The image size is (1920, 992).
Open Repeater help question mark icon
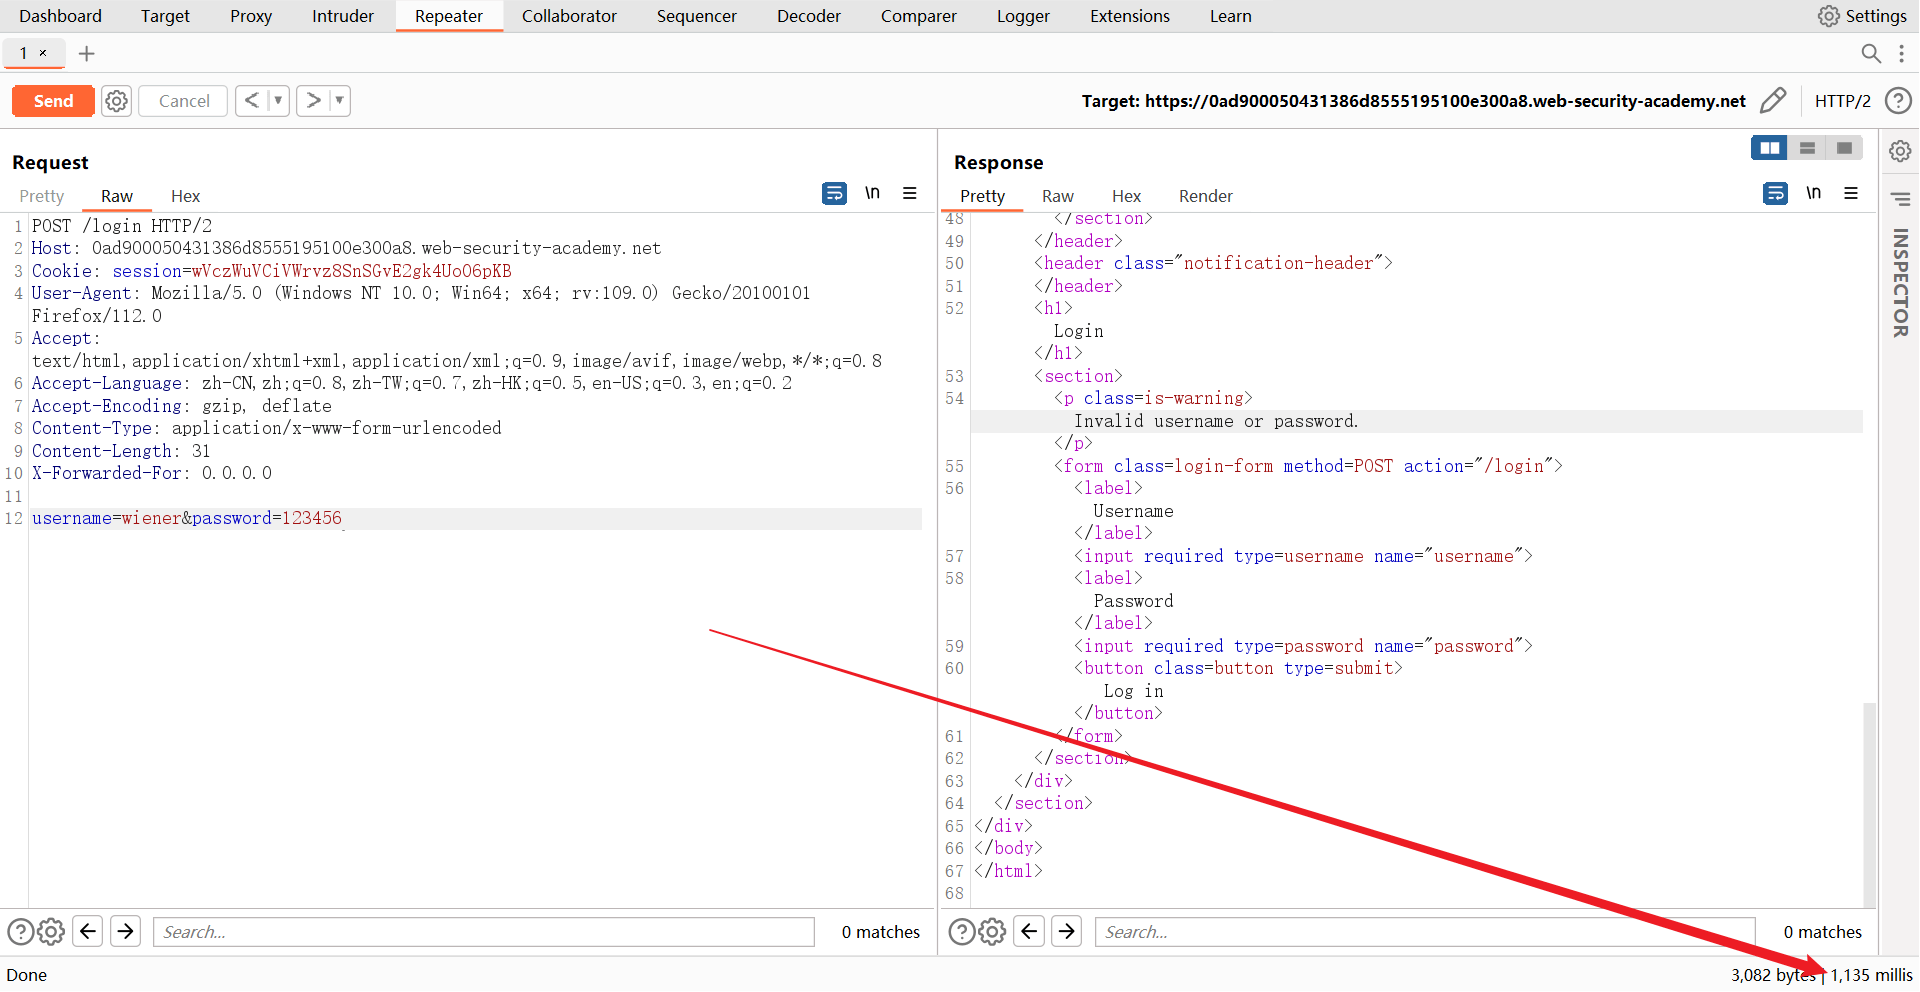click(x=1897, y=101)
